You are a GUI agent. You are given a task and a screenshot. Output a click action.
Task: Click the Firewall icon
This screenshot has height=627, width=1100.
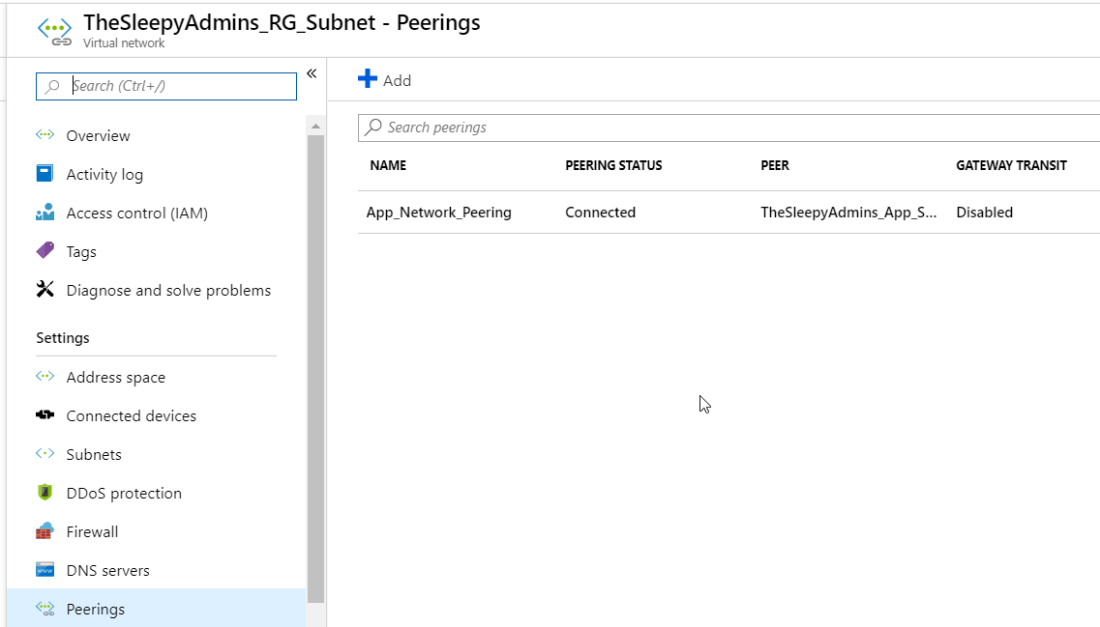(44, 532)
